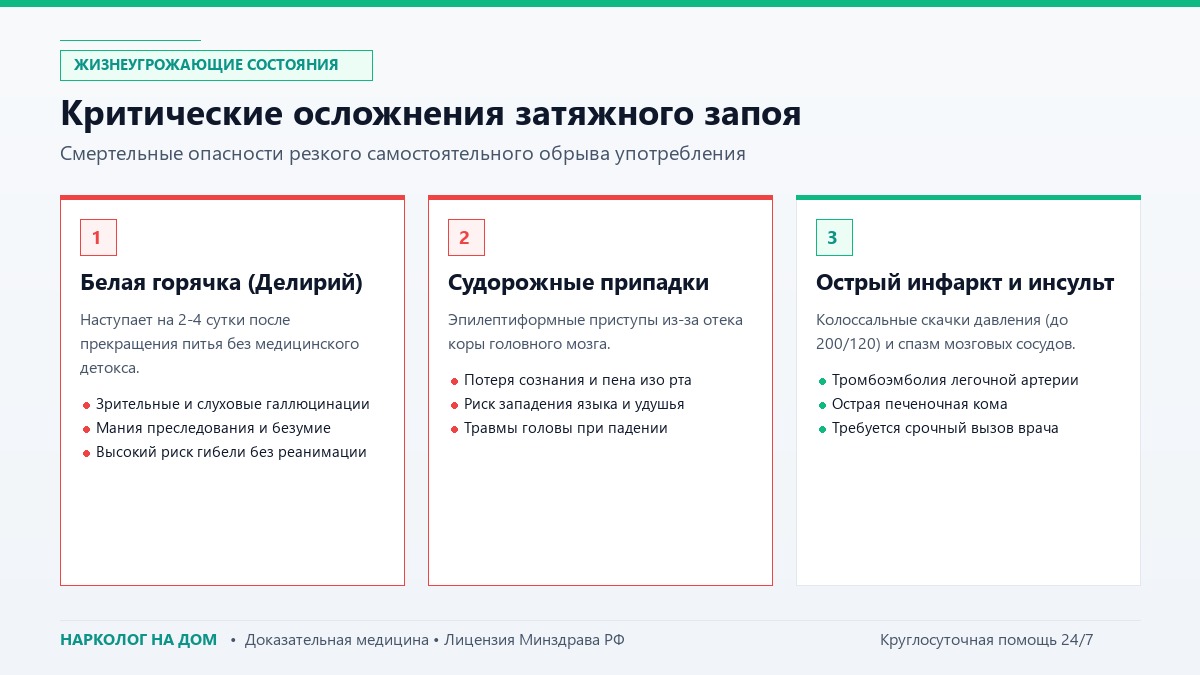1200x675 pixels.
Task: Click the paragraph about 'Эпилептиформные приступы'
Action: click(596, 332)
